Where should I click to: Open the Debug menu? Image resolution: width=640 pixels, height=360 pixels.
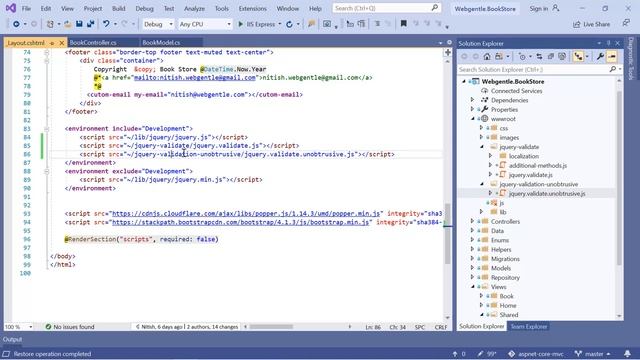tap(144, 8)
